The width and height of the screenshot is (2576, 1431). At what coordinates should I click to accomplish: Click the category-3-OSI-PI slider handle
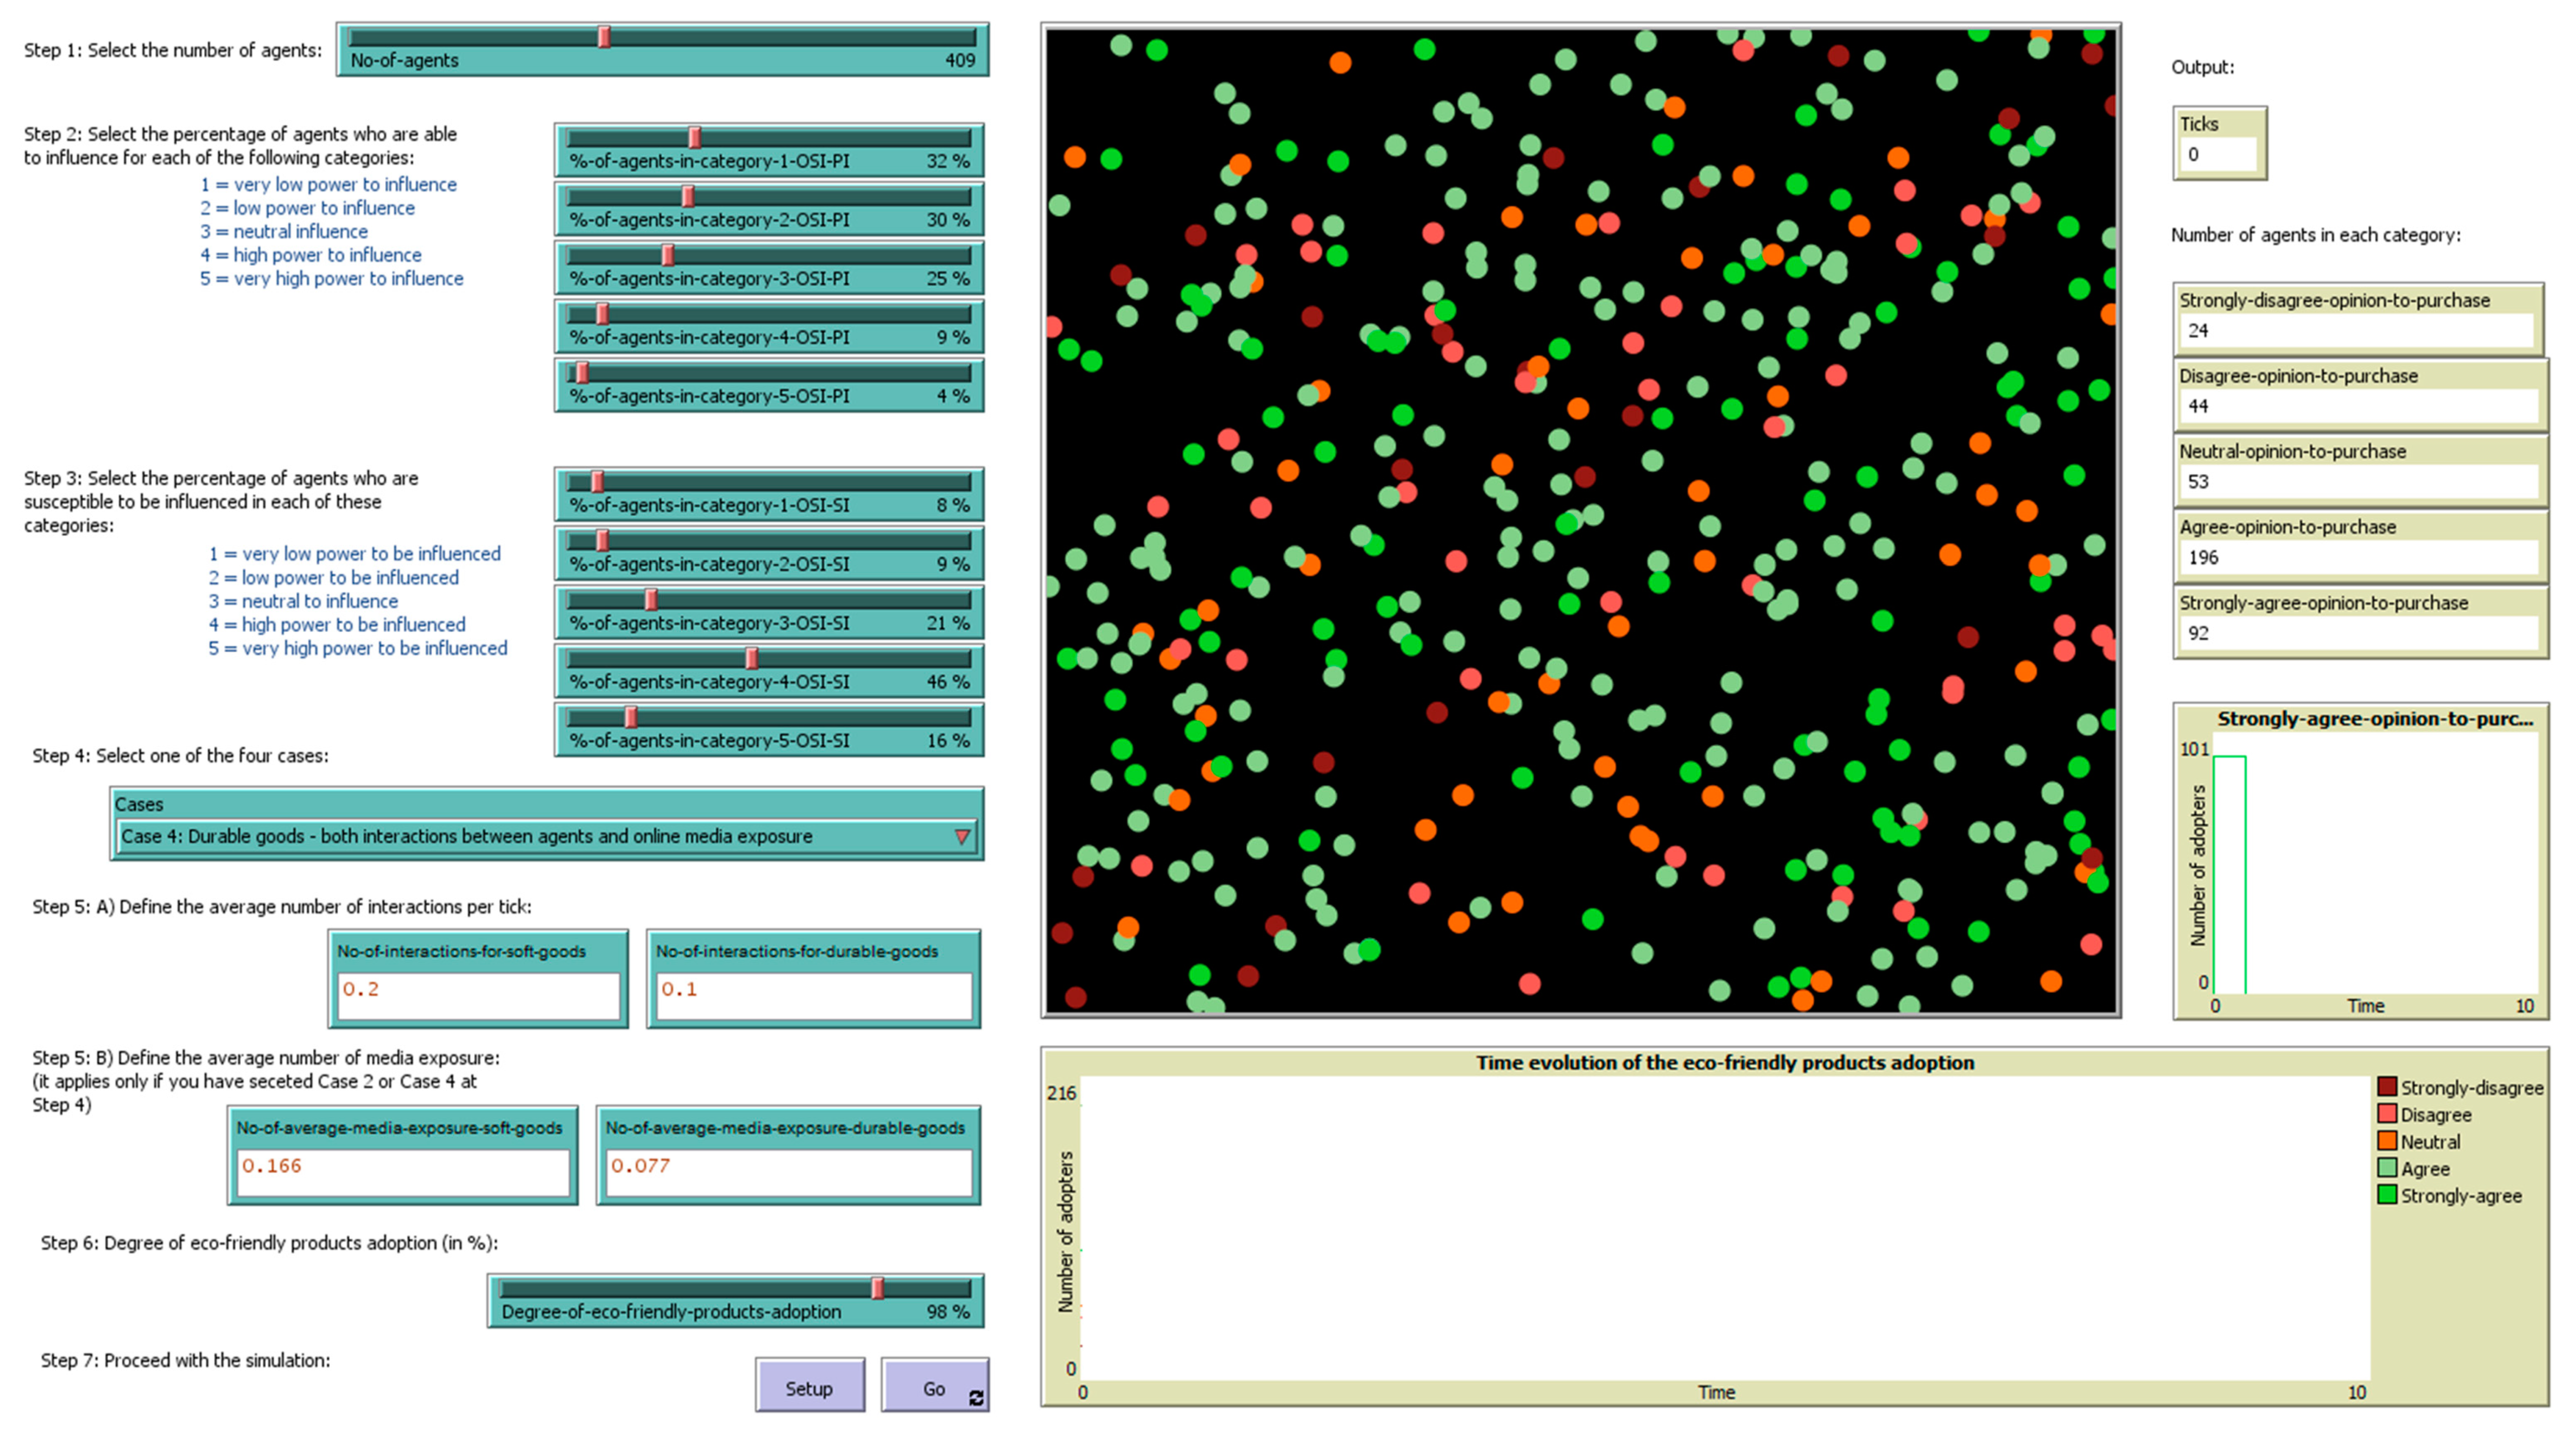[668, 255]
